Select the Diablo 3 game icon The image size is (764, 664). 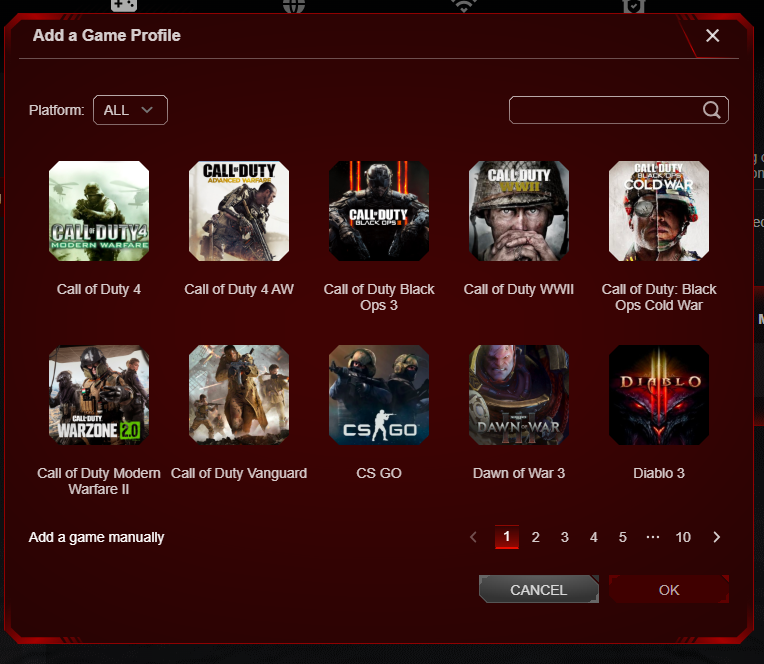click(x=659, y=395)
